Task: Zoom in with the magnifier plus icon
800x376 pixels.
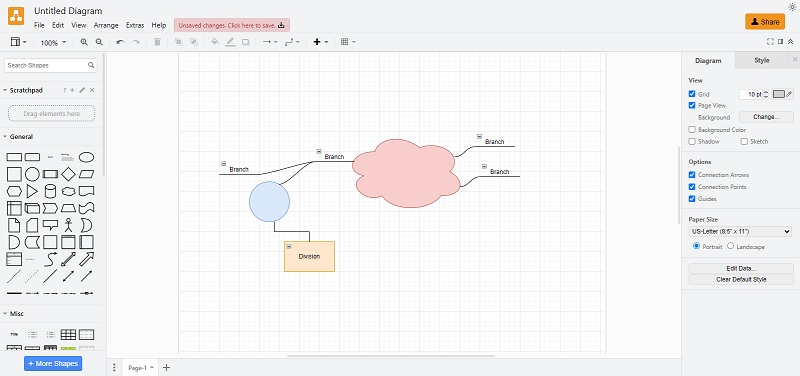Action: [84, 42]
